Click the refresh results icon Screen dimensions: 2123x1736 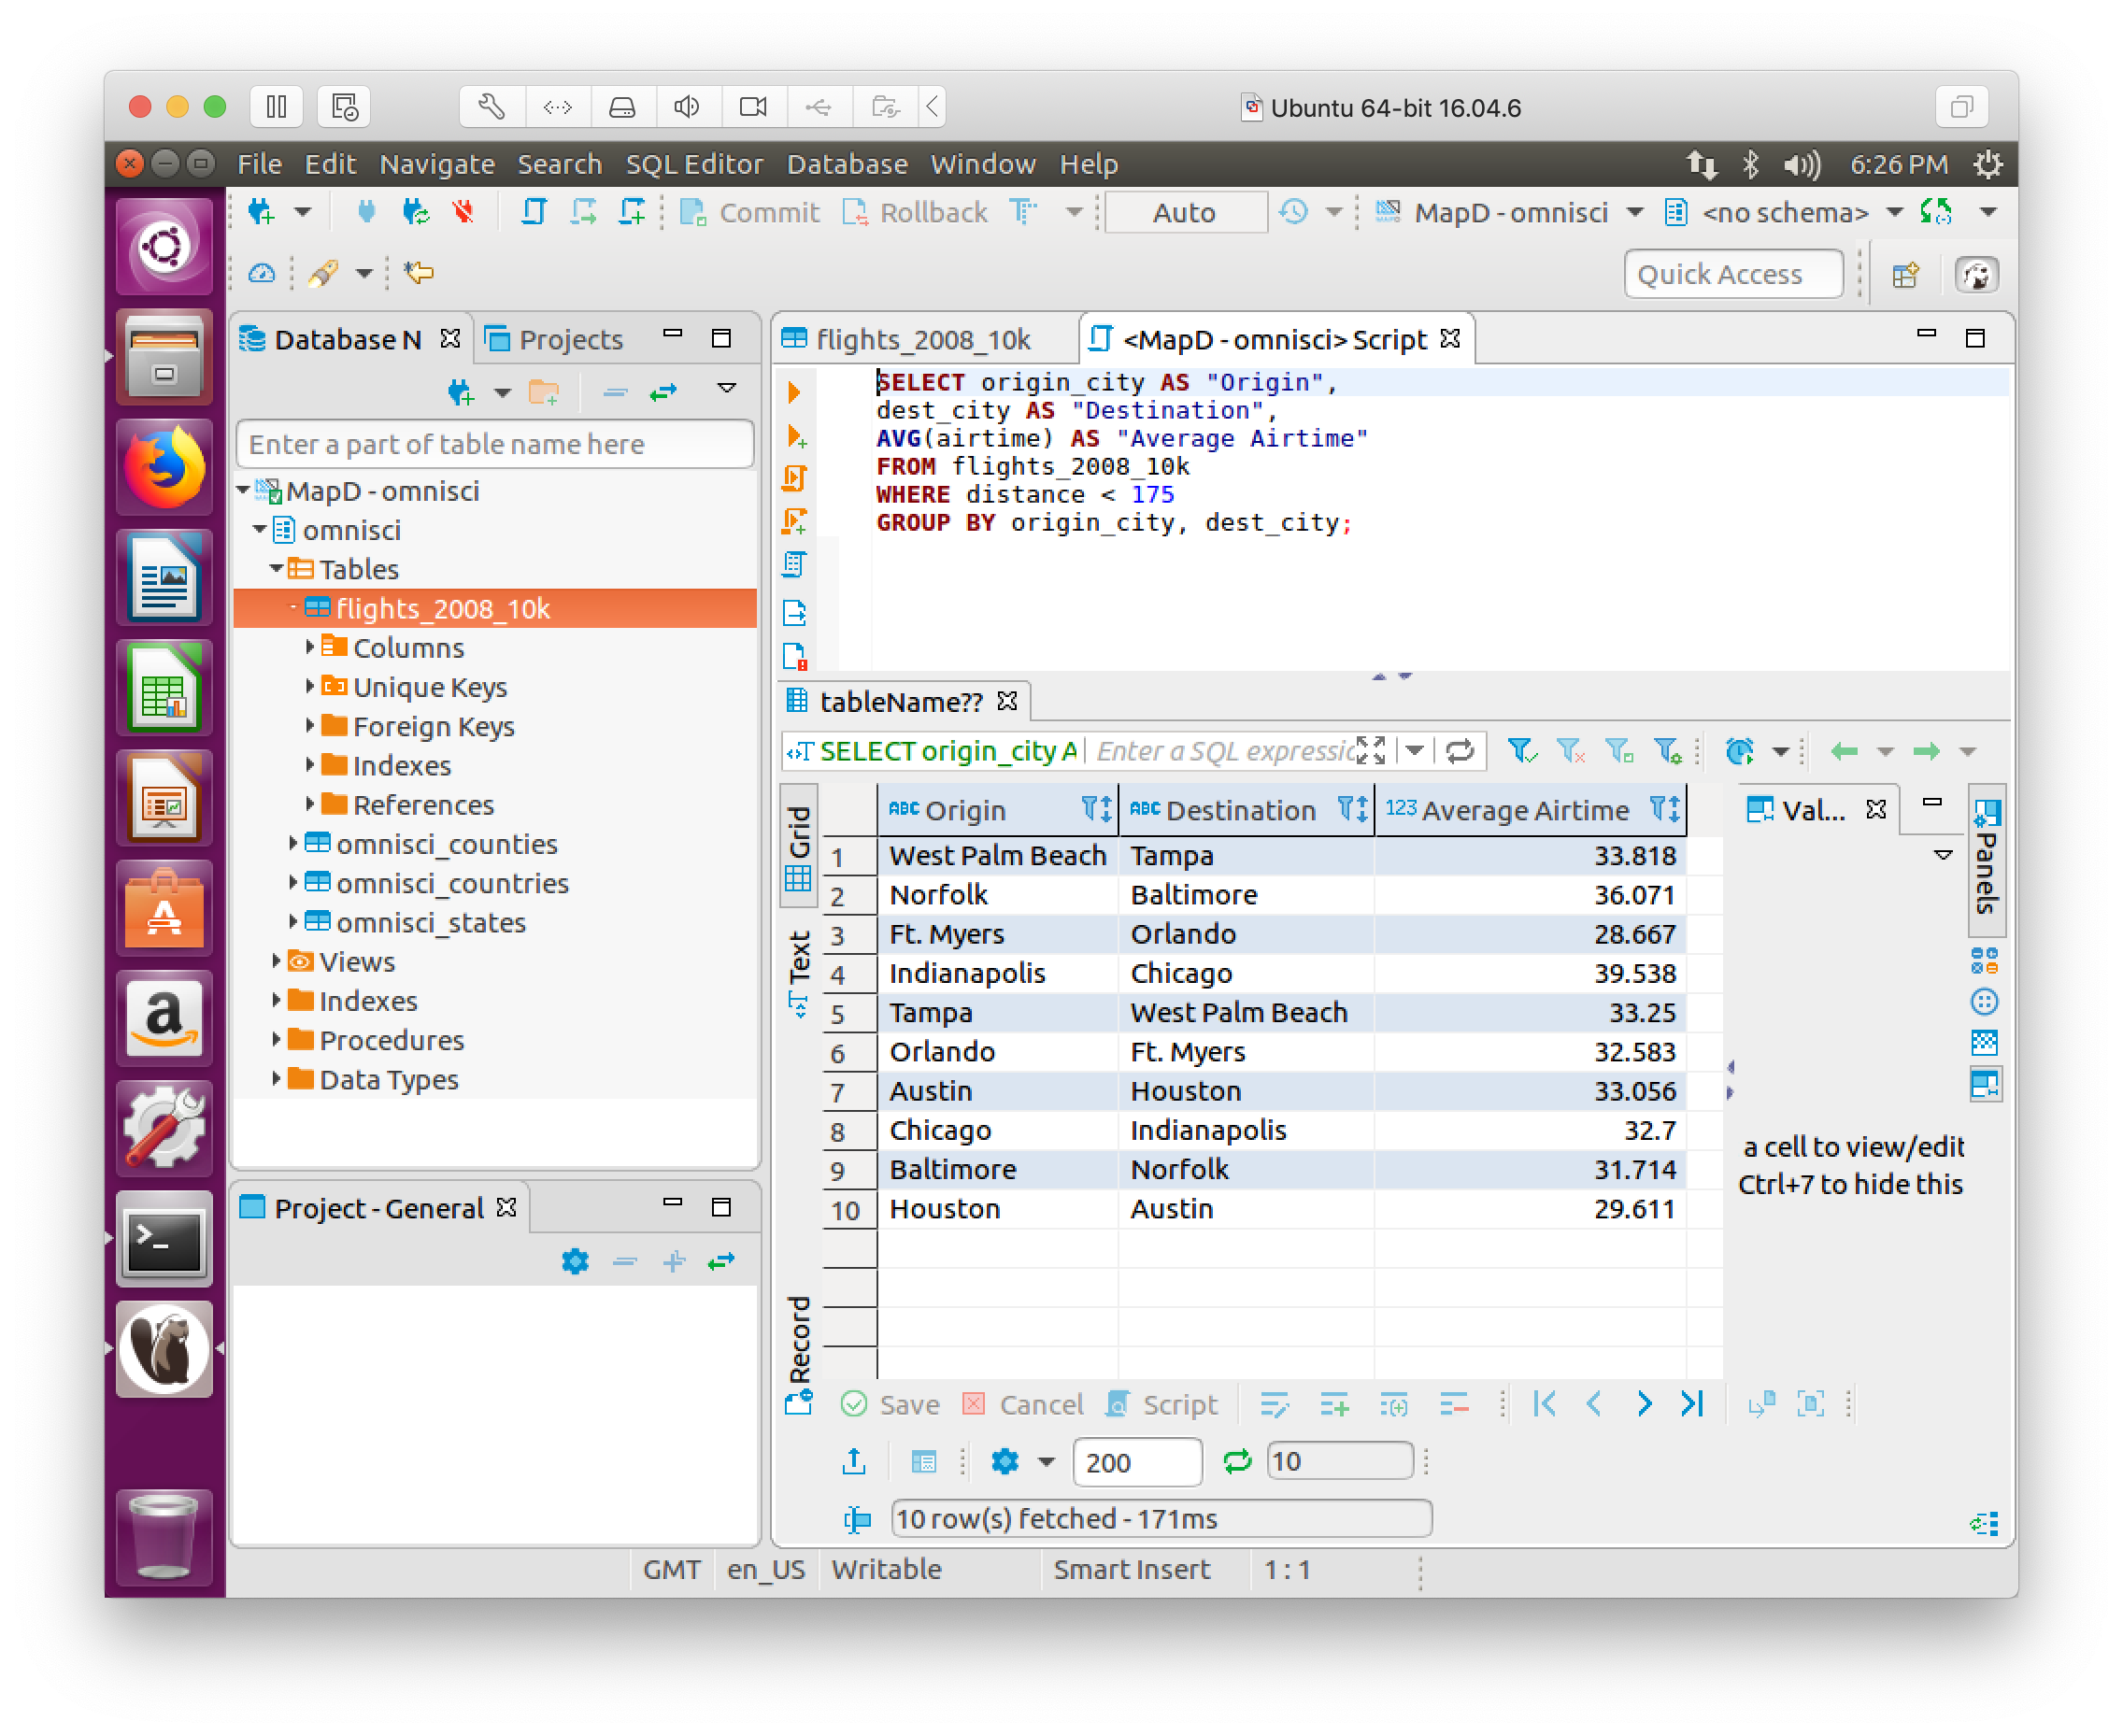(1237, 1462)
